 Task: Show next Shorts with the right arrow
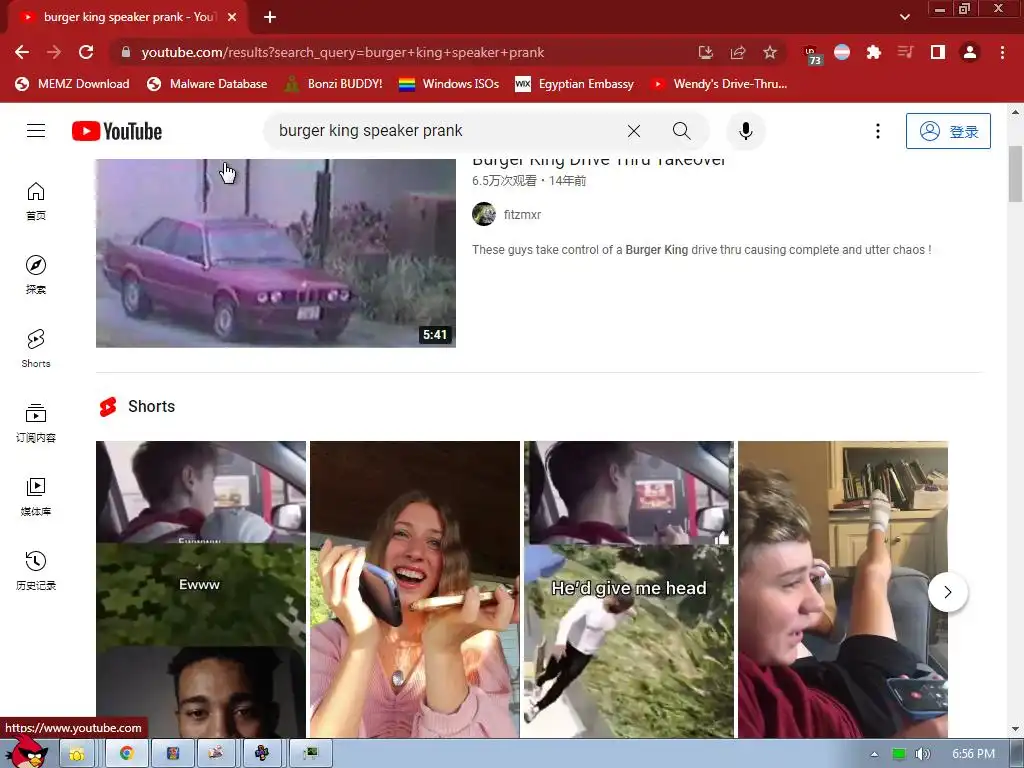coord(948,592)
